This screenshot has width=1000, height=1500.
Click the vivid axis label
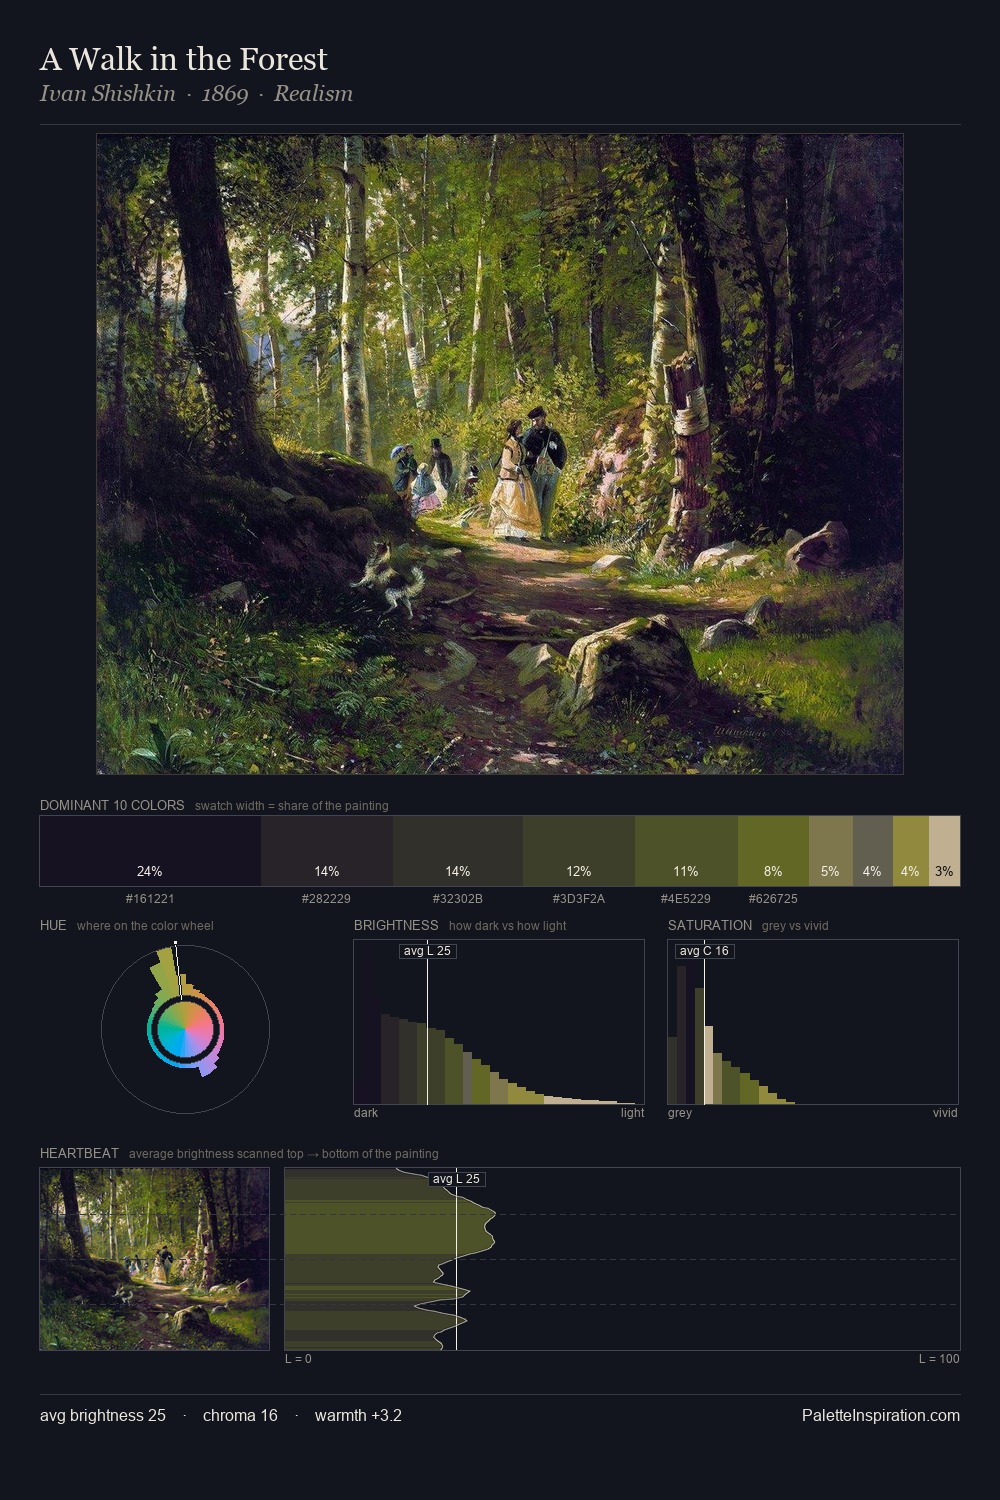(x=945, y=1113)
